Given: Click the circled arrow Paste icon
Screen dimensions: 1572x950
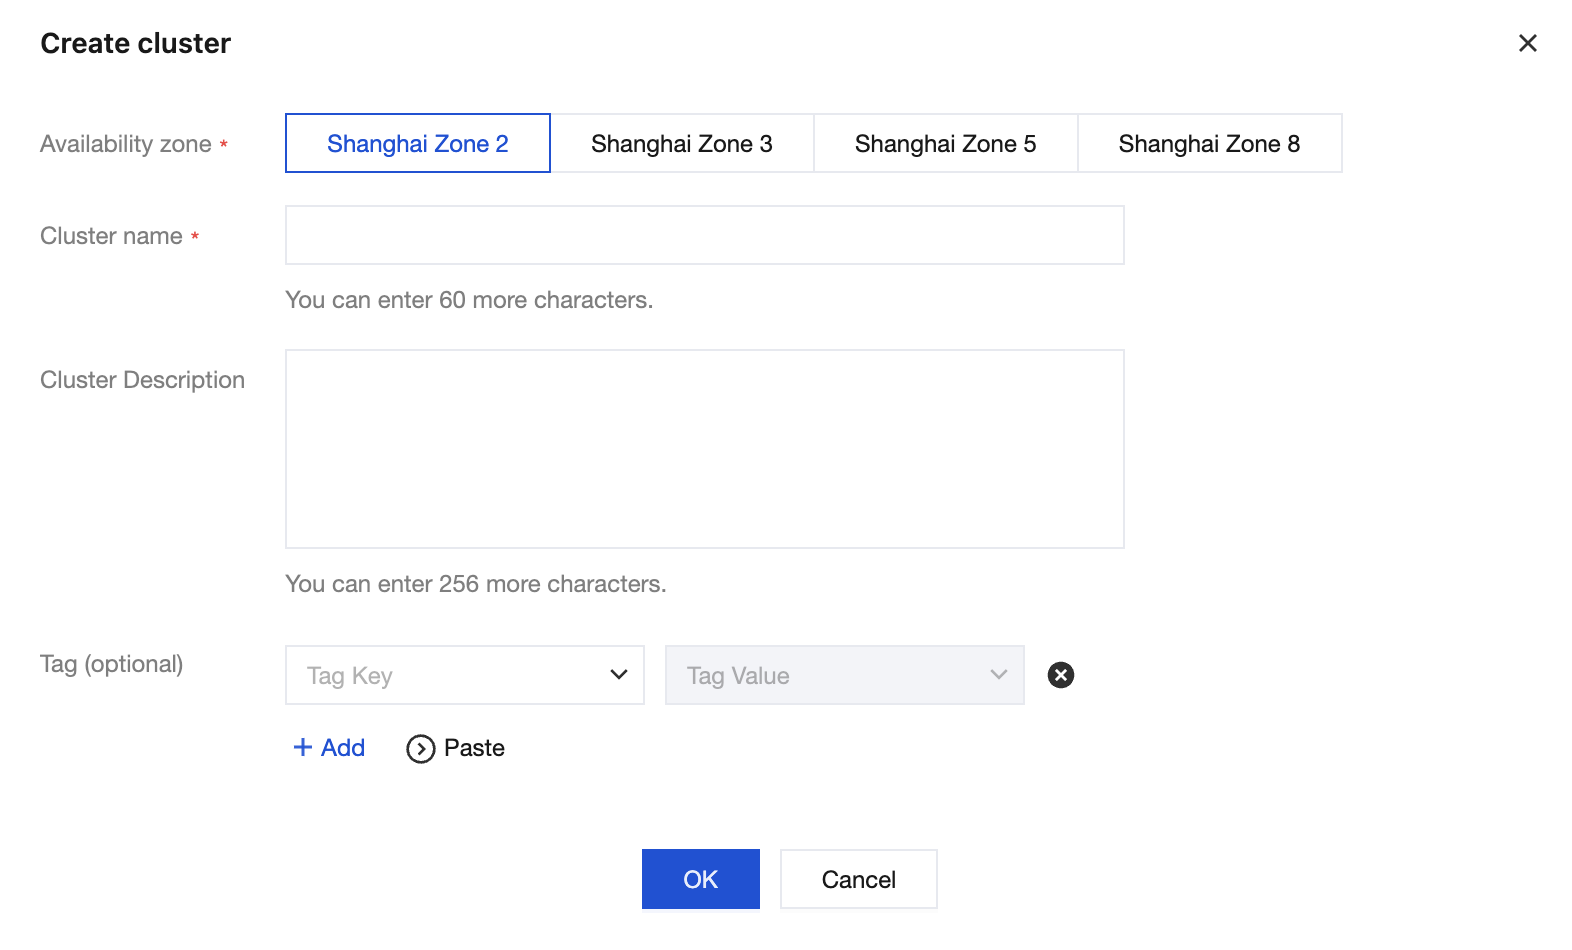Looking at the screenshot, I should point(420,748).
